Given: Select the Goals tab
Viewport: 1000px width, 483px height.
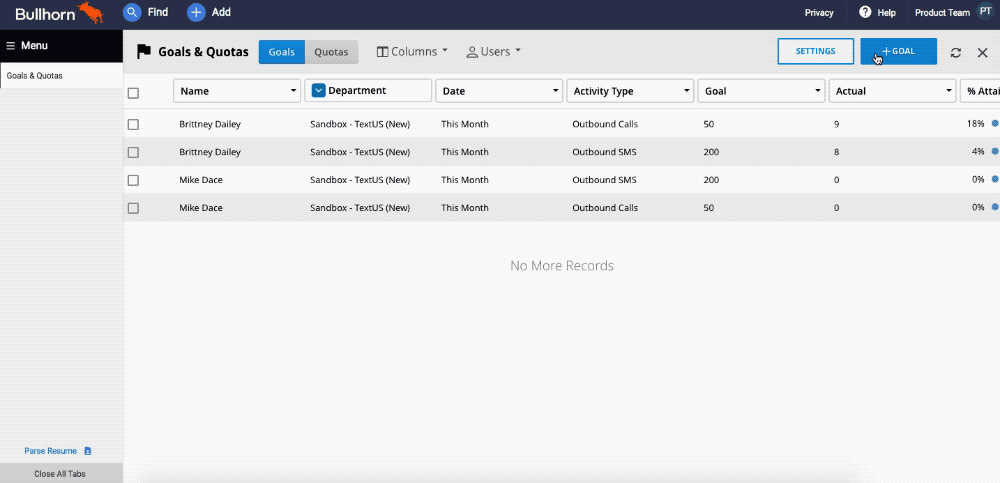Looking at the screenshot, I should (x=282, y=52).
